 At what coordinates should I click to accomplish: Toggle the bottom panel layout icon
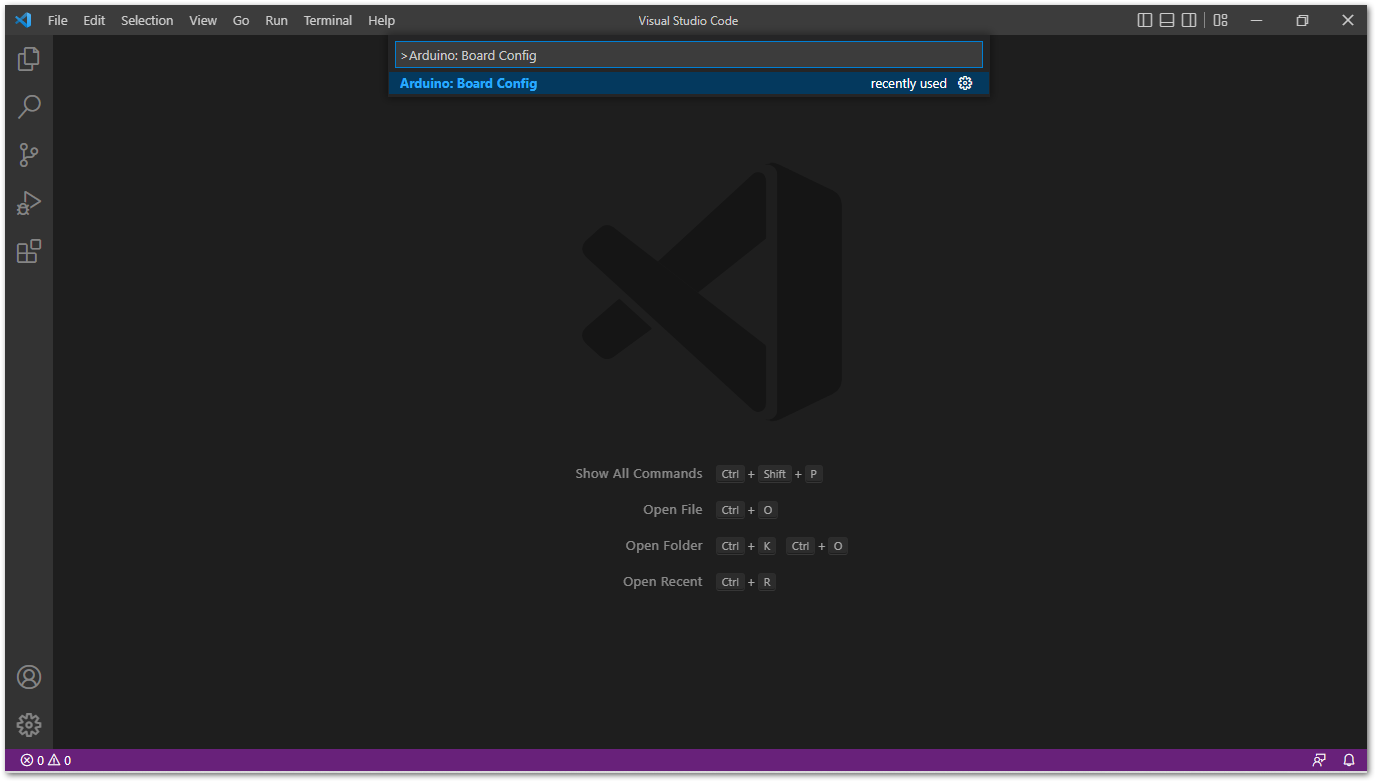[x=1167, y=20]
